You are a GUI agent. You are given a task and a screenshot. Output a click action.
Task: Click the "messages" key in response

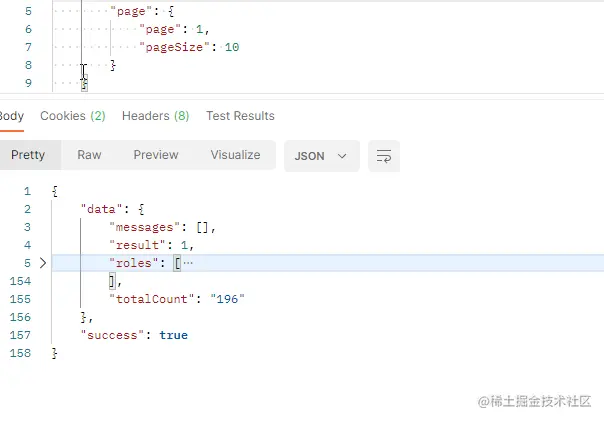coord(144,227)
